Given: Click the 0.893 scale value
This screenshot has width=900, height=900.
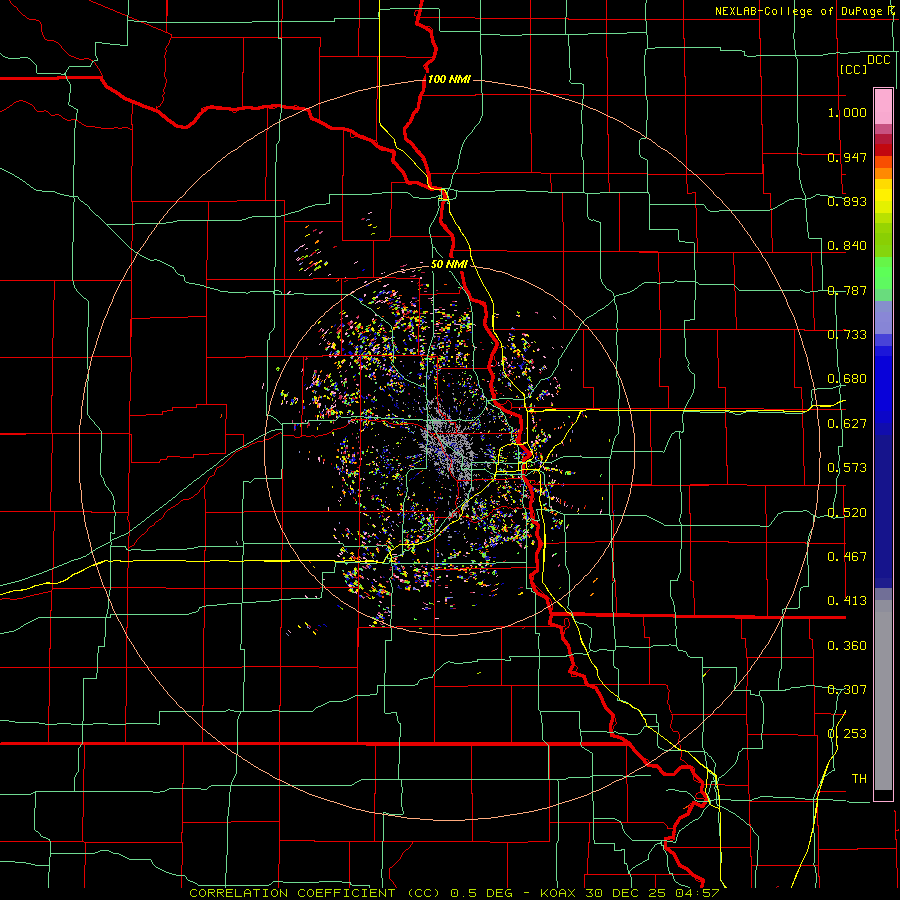Looking at the screenshot, I should [x=847, y=201].
